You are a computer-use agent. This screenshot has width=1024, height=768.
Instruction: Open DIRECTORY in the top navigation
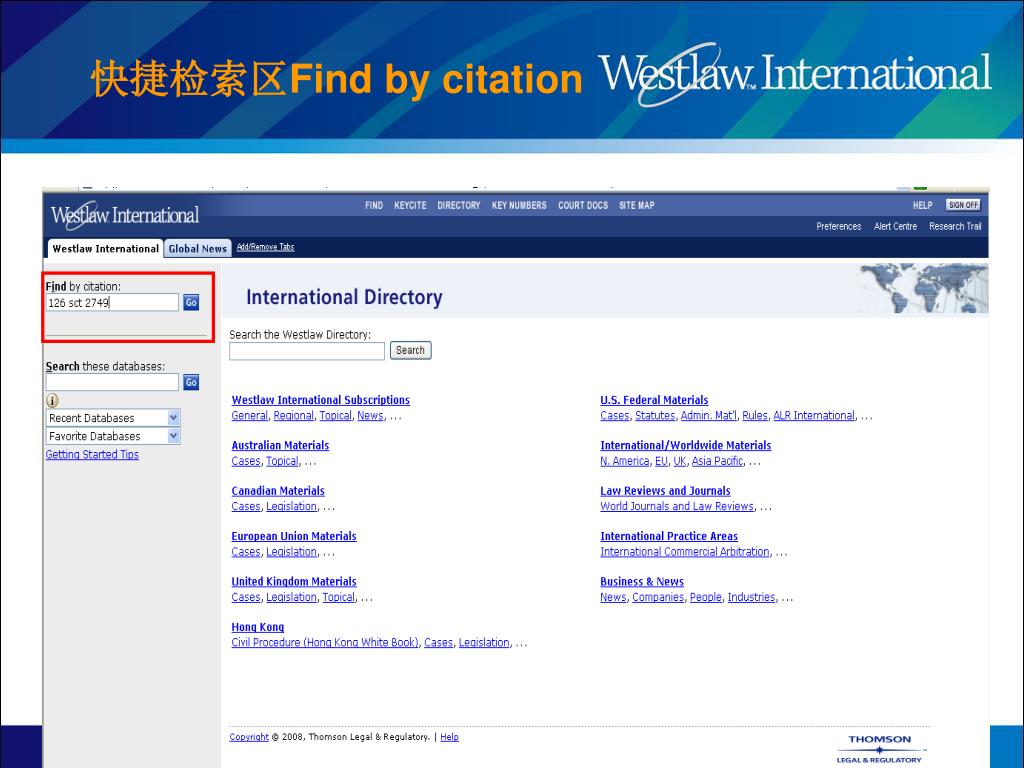pos(458,205)
